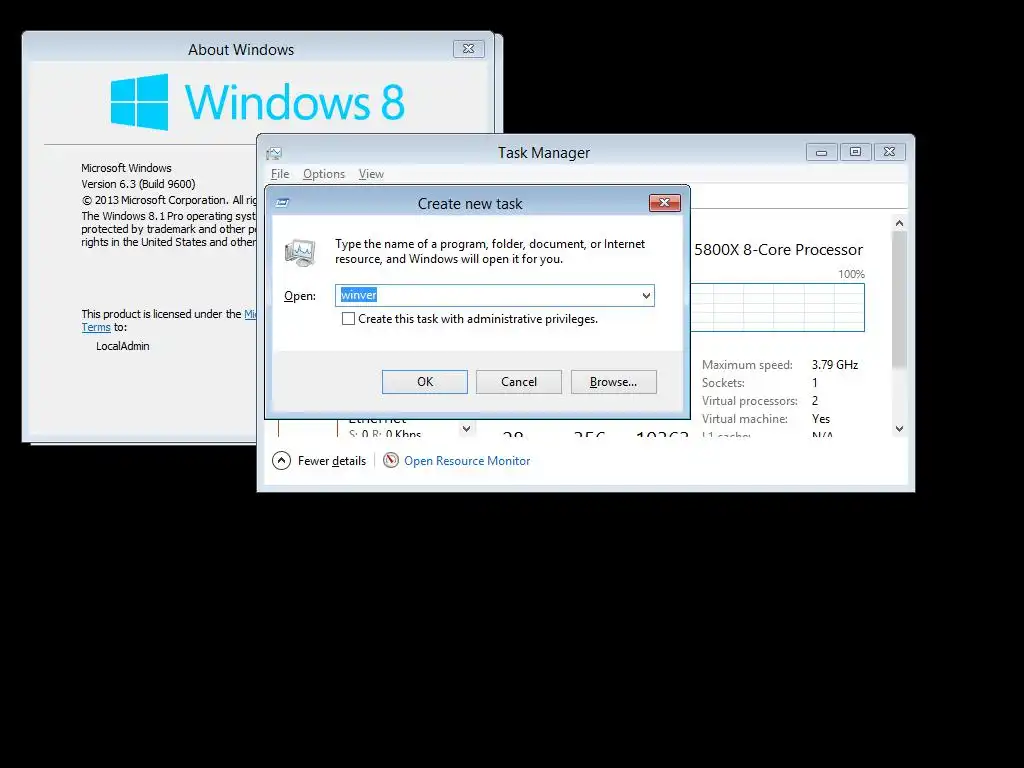Click the scroll up arrow in Task Manager

899,223
